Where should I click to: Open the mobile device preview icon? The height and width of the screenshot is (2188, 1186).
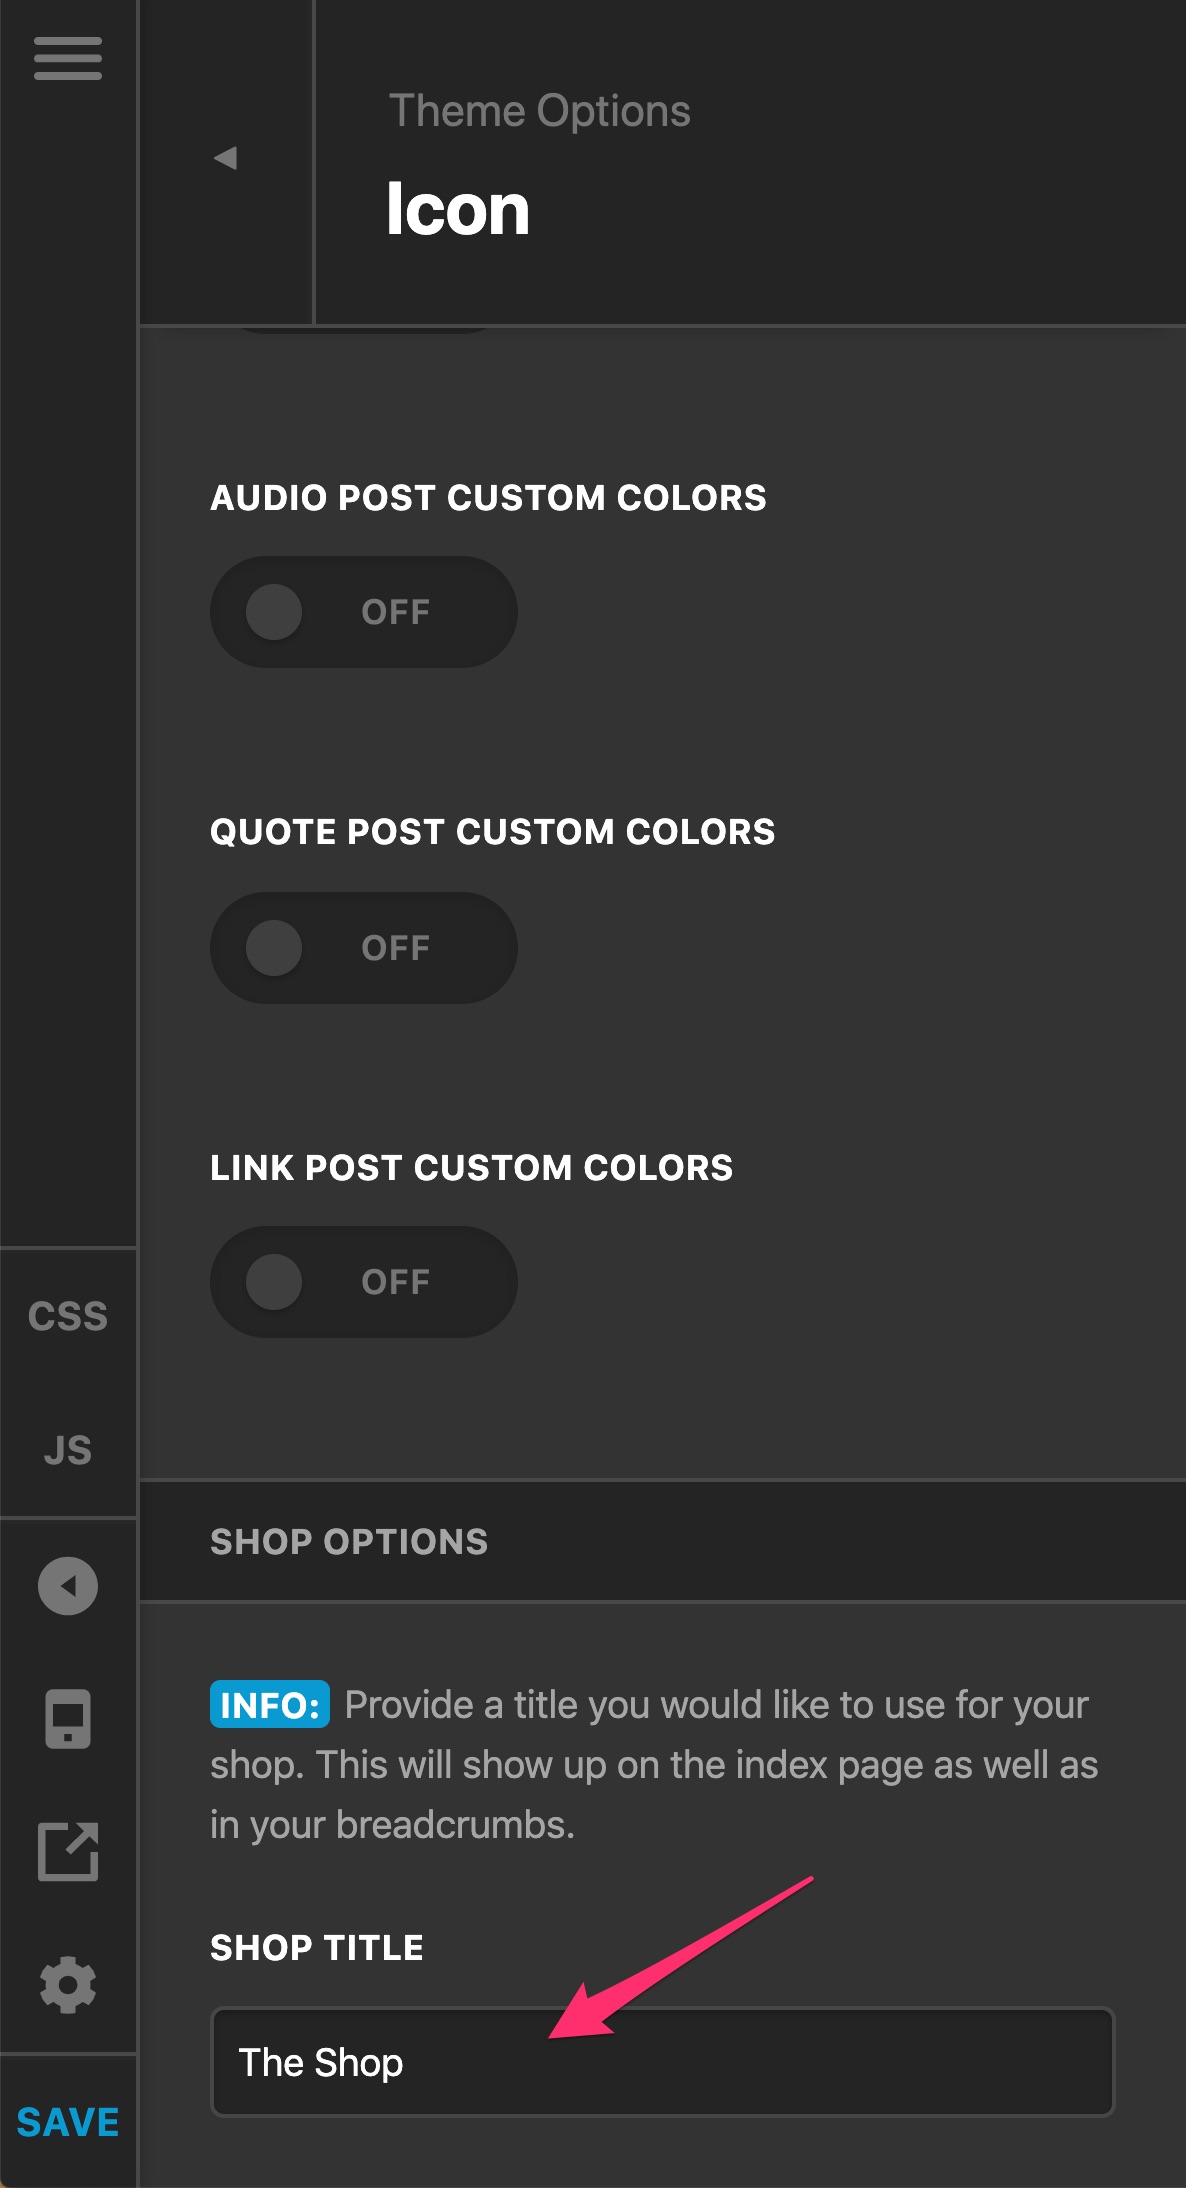coord(68,1719)
